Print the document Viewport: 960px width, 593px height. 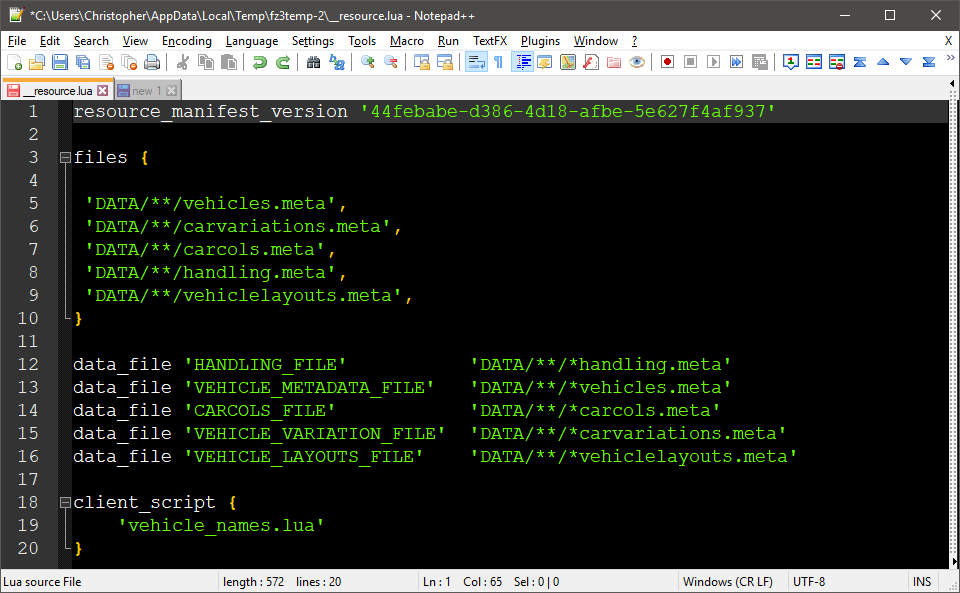click(152, 62)
